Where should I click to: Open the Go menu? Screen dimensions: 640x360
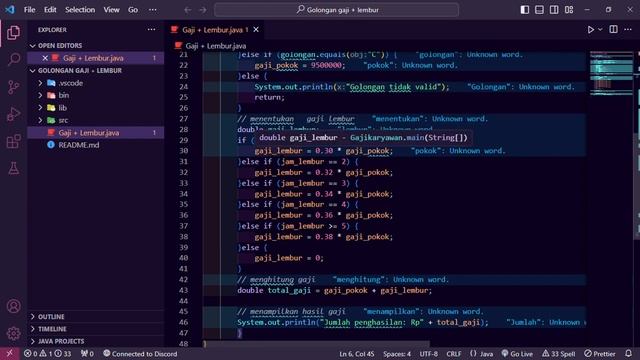[133, 10]
